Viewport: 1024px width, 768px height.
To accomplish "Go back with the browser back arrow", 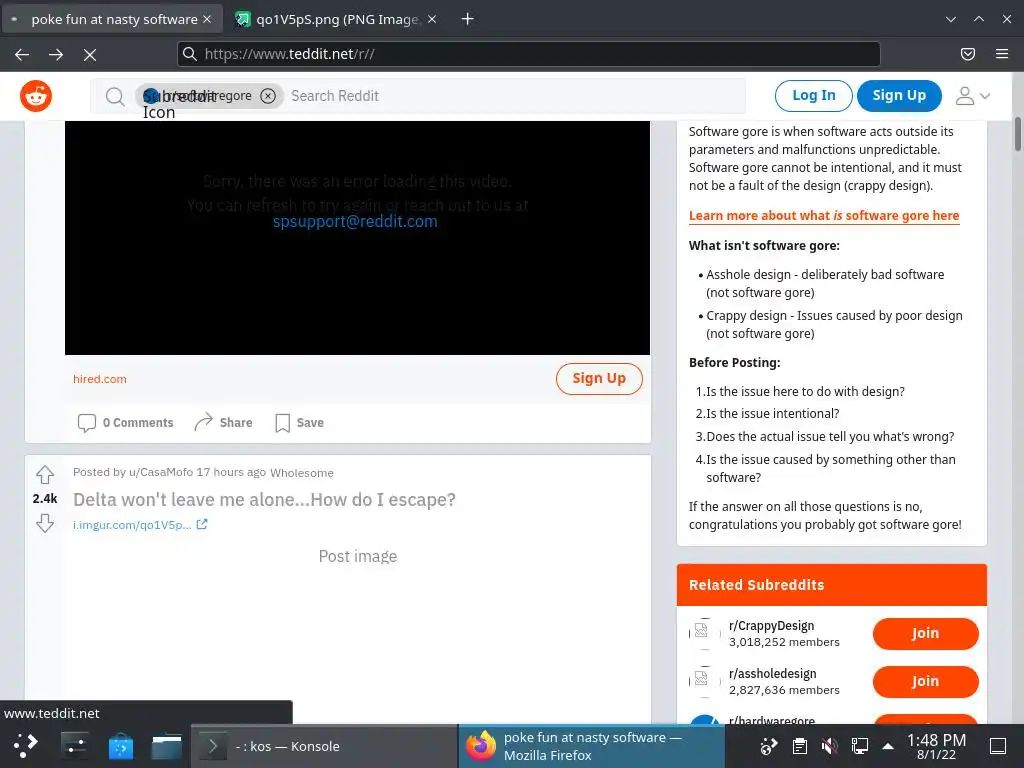I will click(22, 54).
